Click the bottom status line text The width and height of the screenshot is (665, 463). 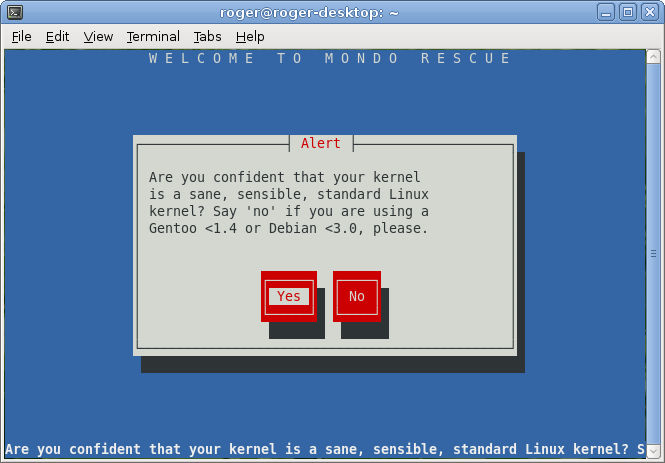325,449
